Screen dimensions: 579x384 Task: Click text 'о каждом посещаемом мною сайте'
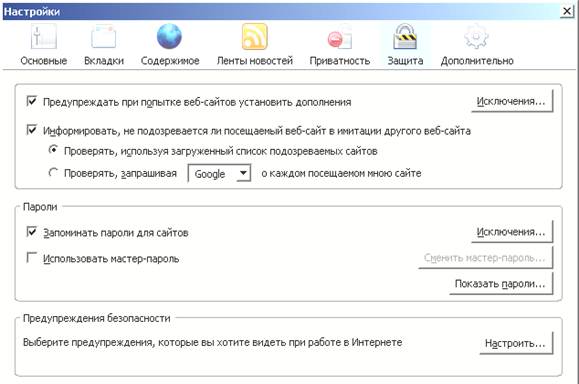(341, 173)
